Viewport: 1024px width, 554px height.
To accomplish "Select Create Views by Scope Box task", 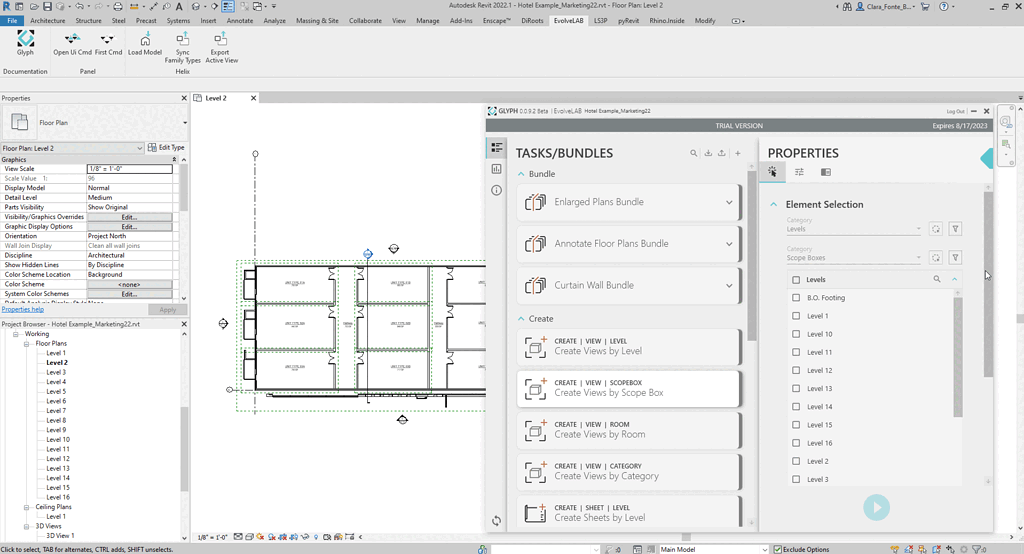I will tap(628, 389).
